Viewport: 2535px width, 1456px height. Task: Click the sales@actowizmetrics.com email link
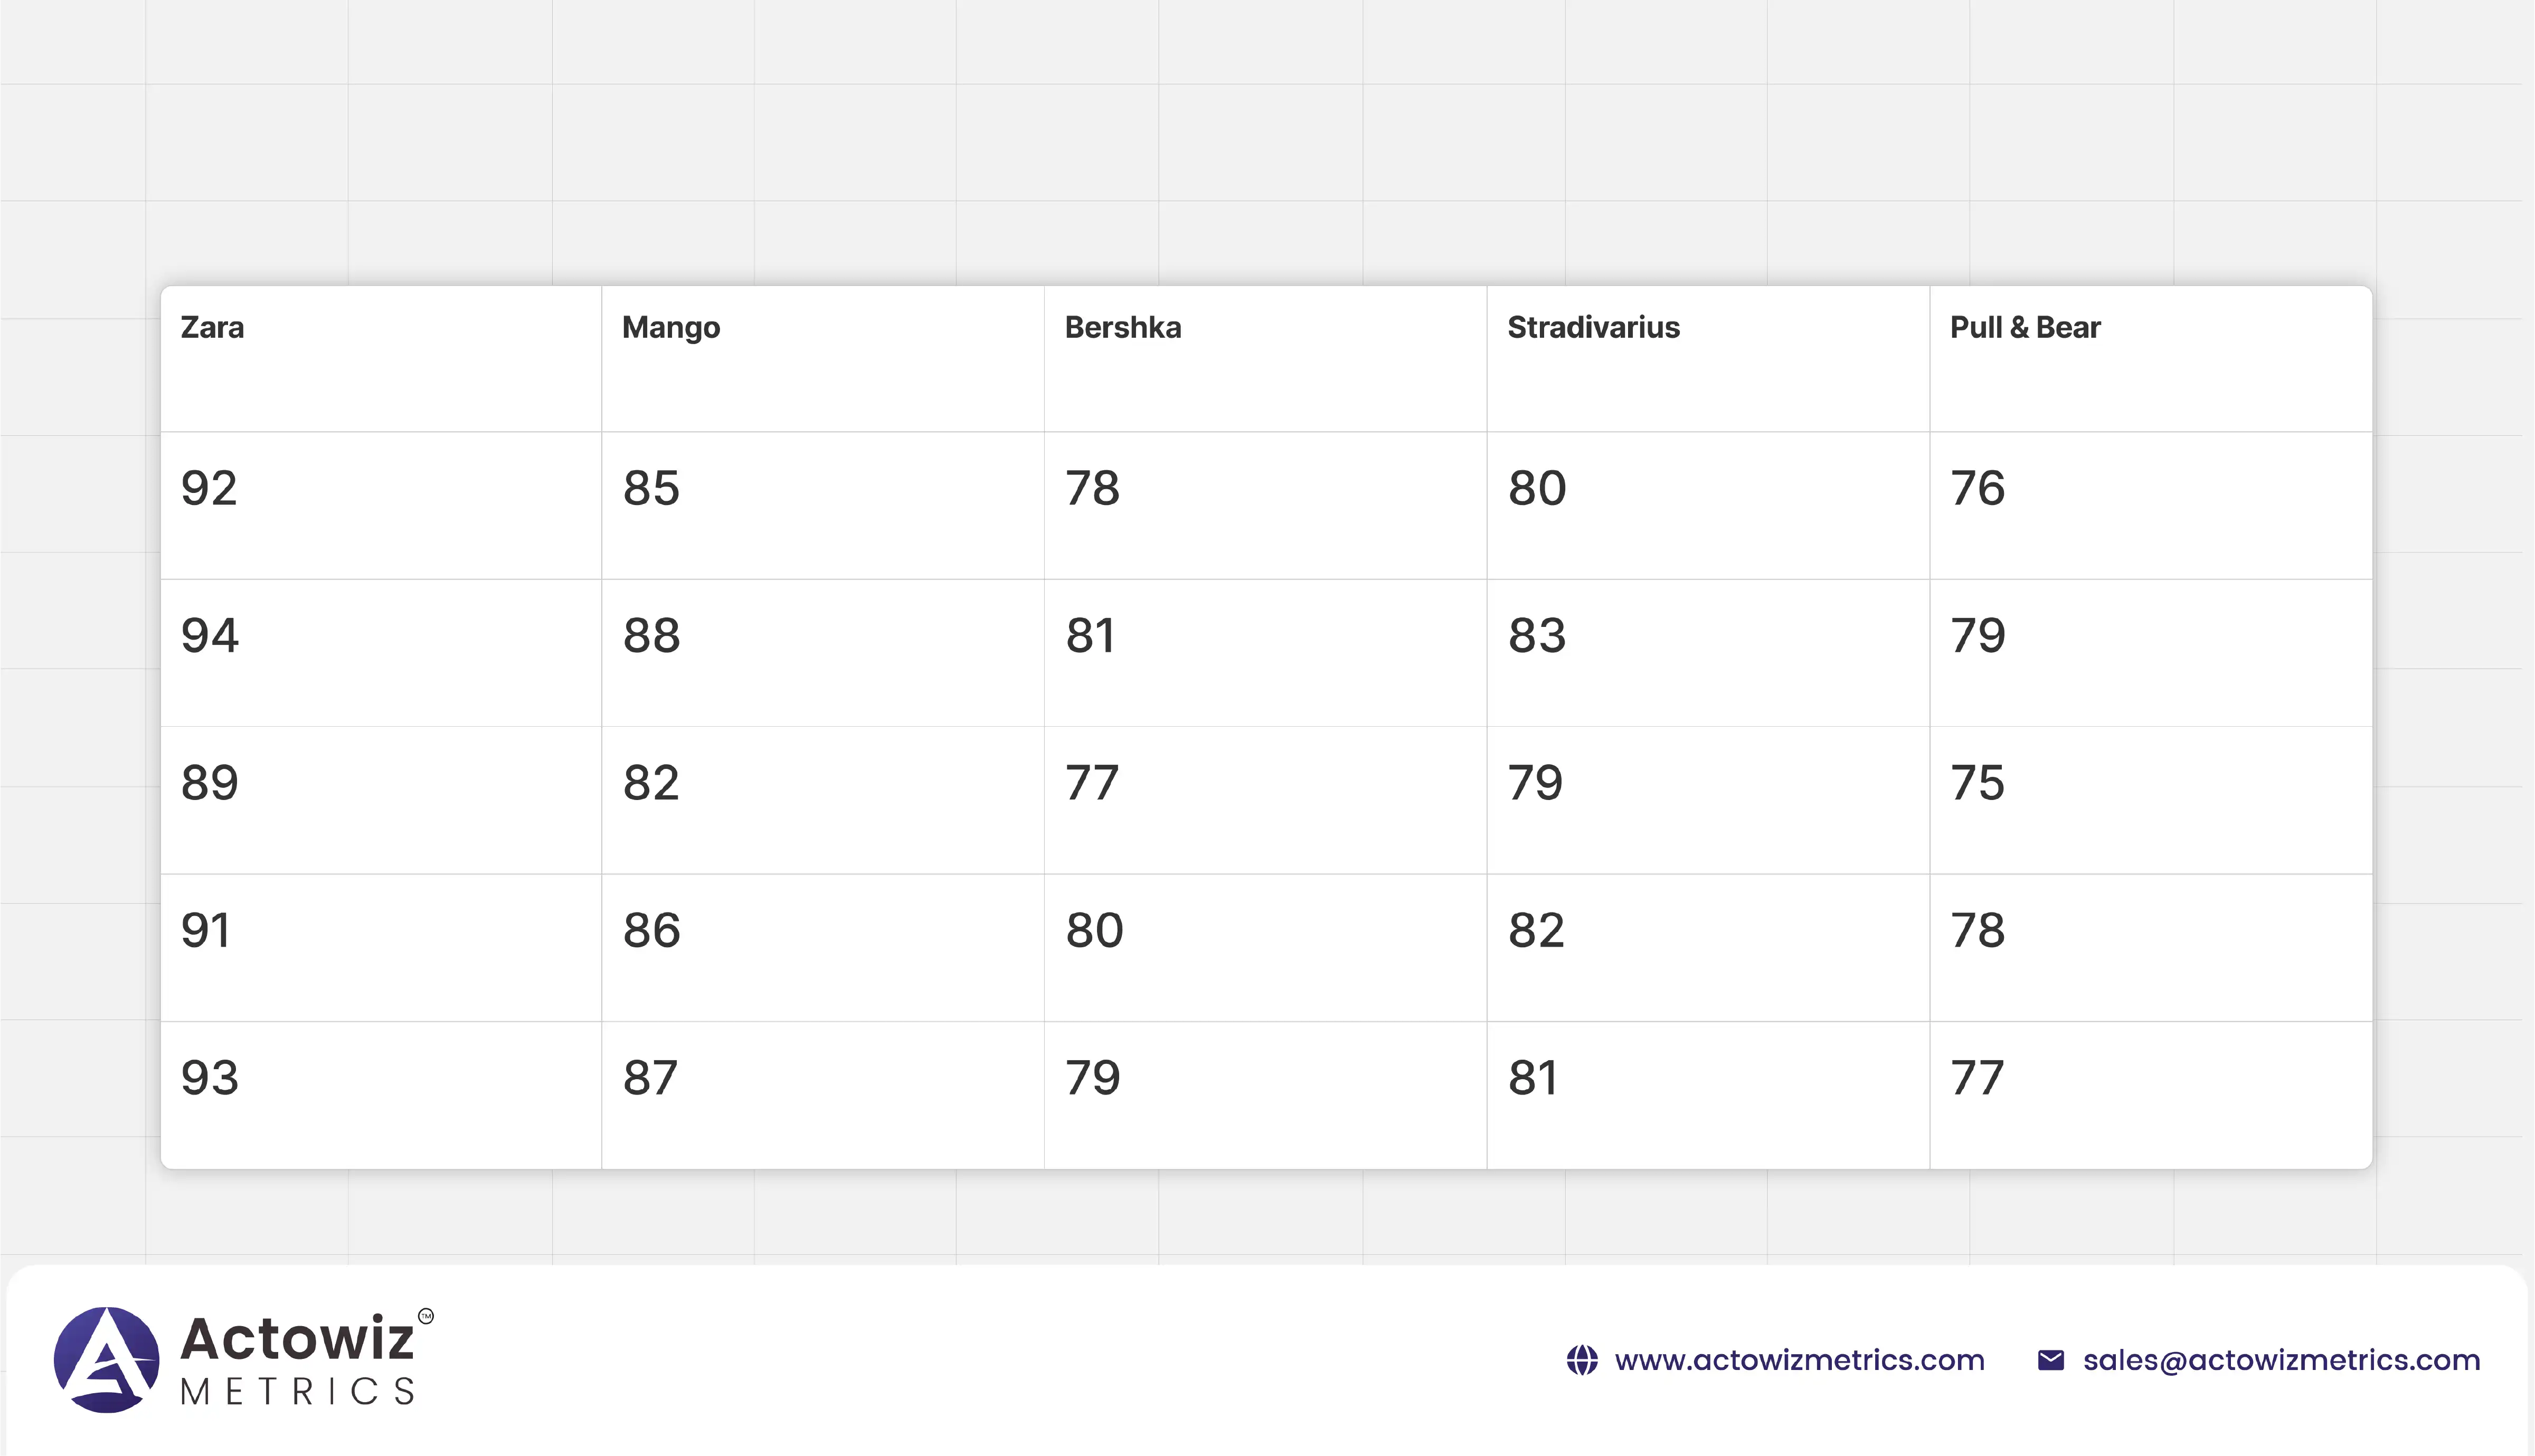pyautogui.click(x=2281, y=1360)
